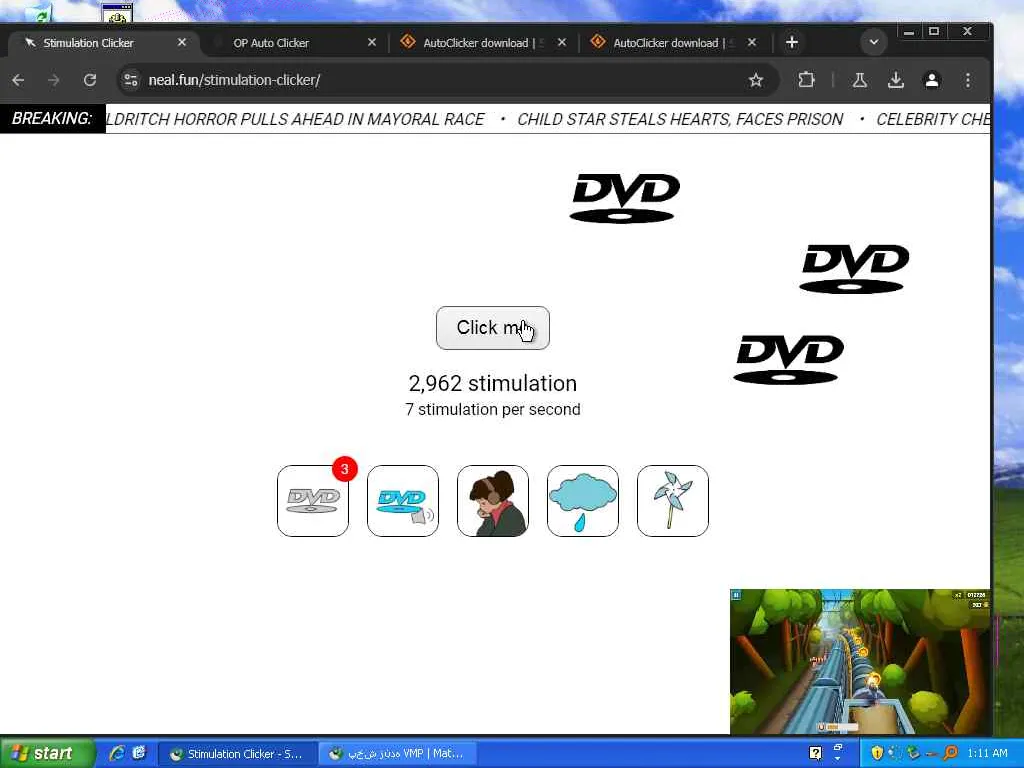Select Stimulation Clicker taskbar button
This screenshot has width=1024, height=768.
(x=238, y=754)
